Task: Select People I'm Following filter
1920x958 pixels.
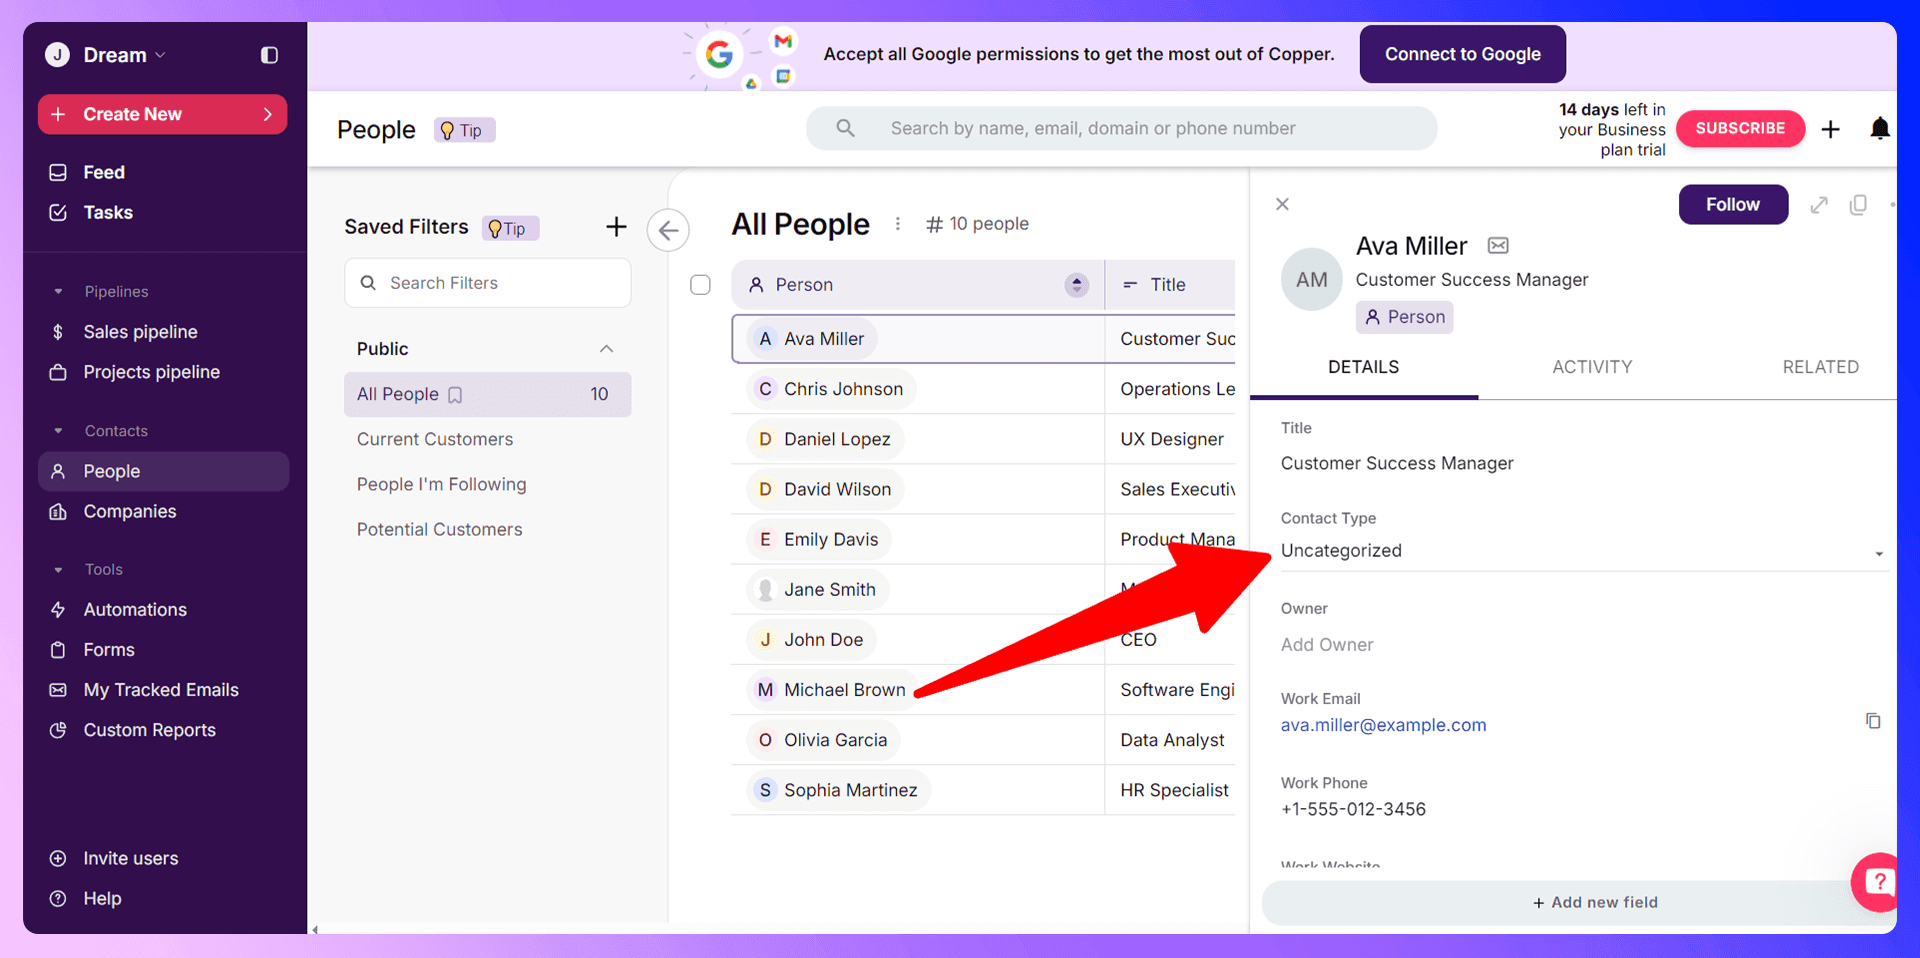Action: click(441, 484)
